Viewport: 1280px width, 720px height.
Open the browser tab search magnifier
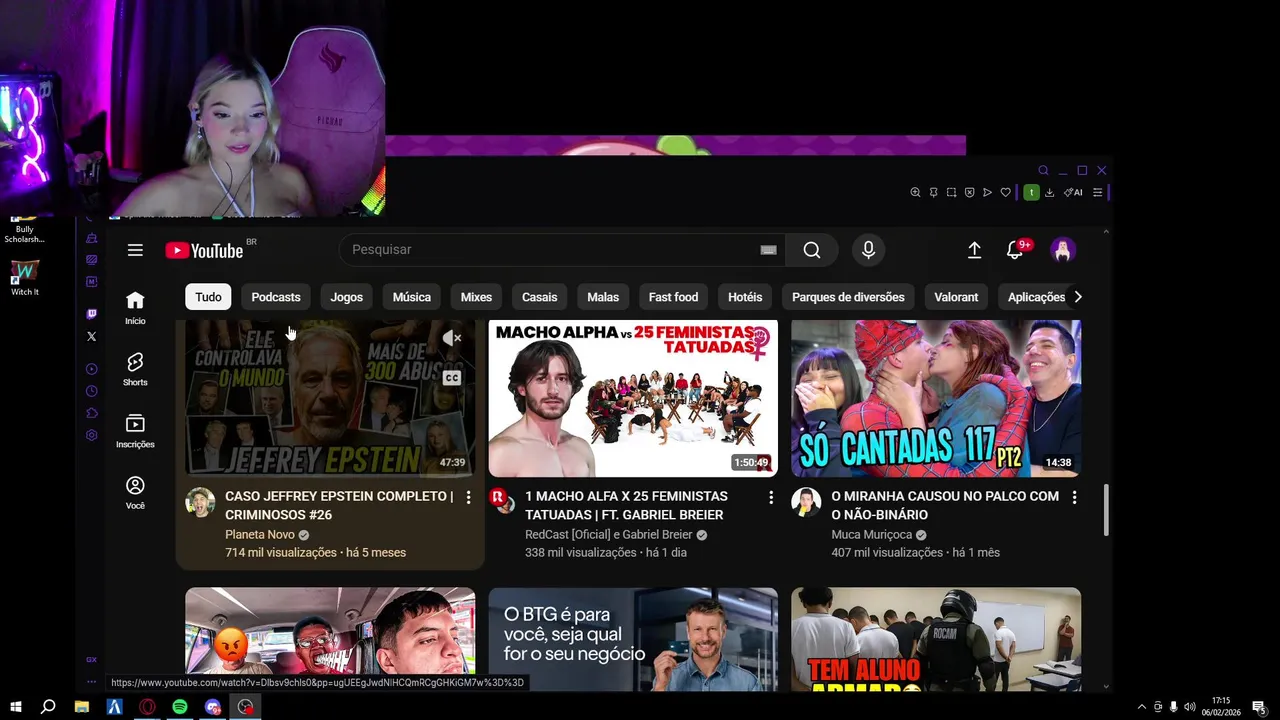1043,171
